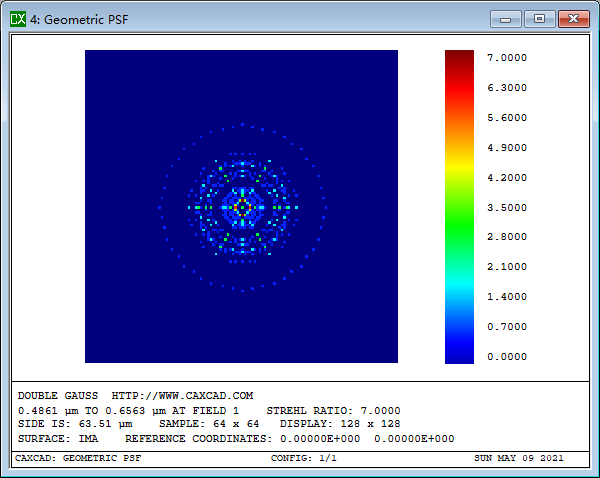Click the 4.2000 color scale label

(x=507, y=178)
